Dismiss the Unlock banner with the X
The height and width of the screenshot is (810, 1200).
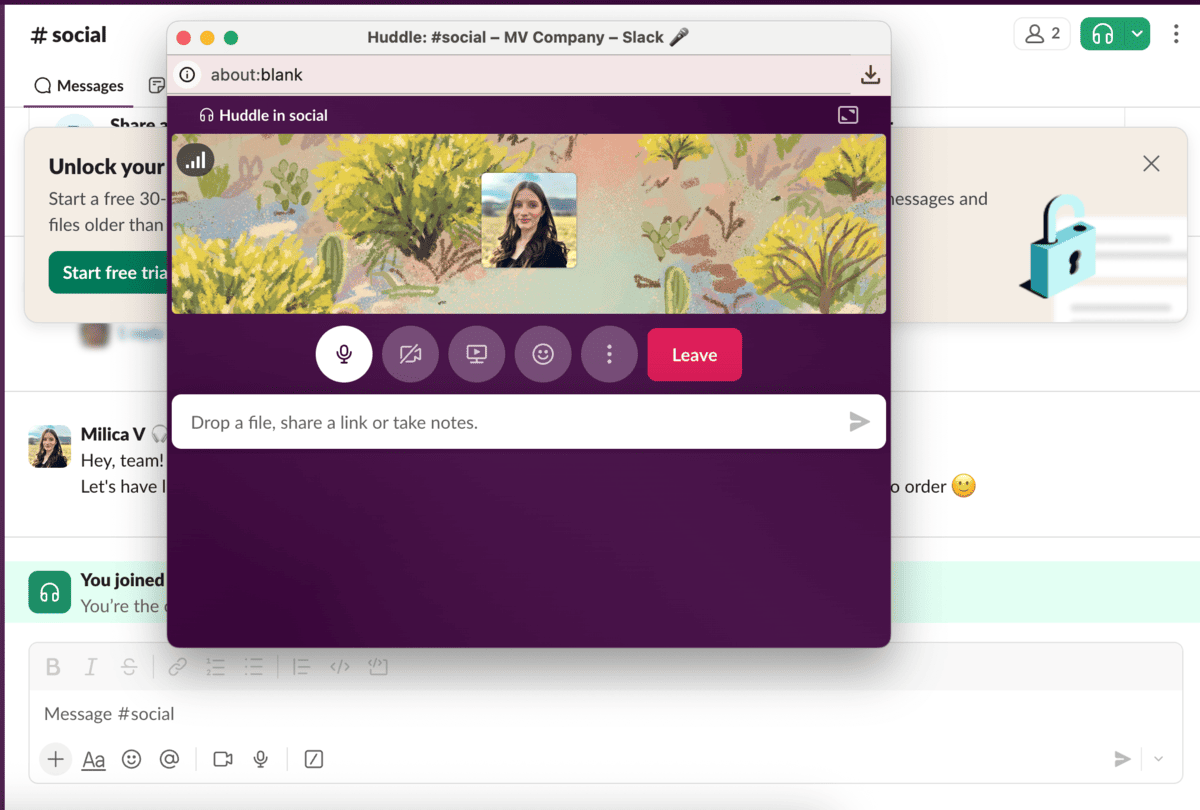coord(1151,164)
